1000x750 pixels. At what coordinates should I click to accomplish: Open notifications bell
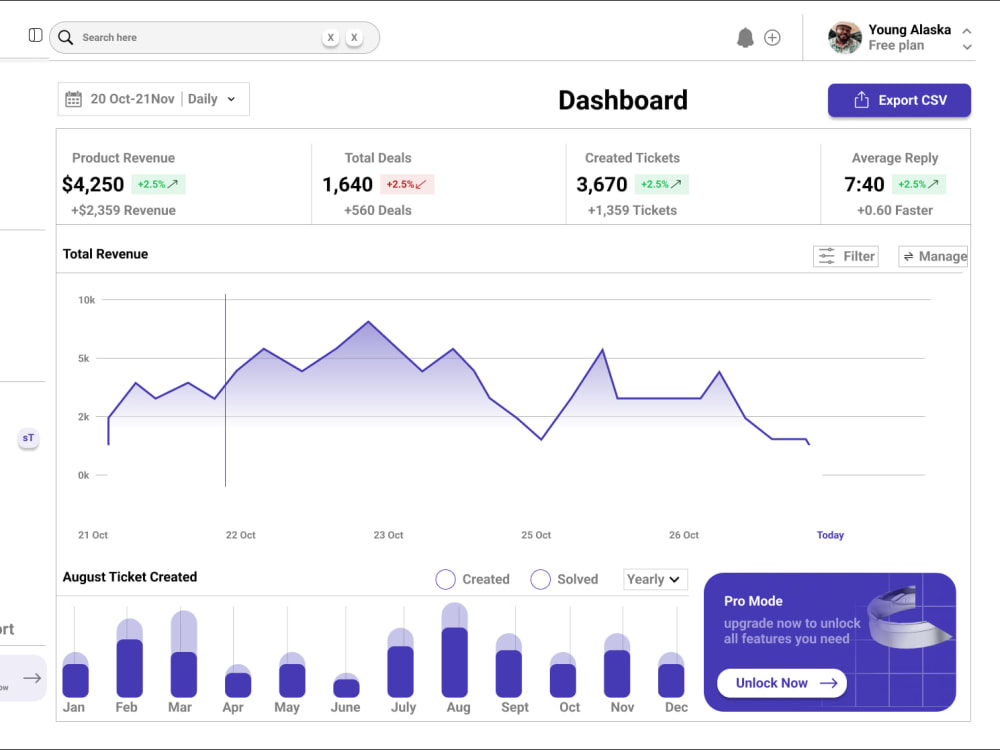(x=745, y=38)
